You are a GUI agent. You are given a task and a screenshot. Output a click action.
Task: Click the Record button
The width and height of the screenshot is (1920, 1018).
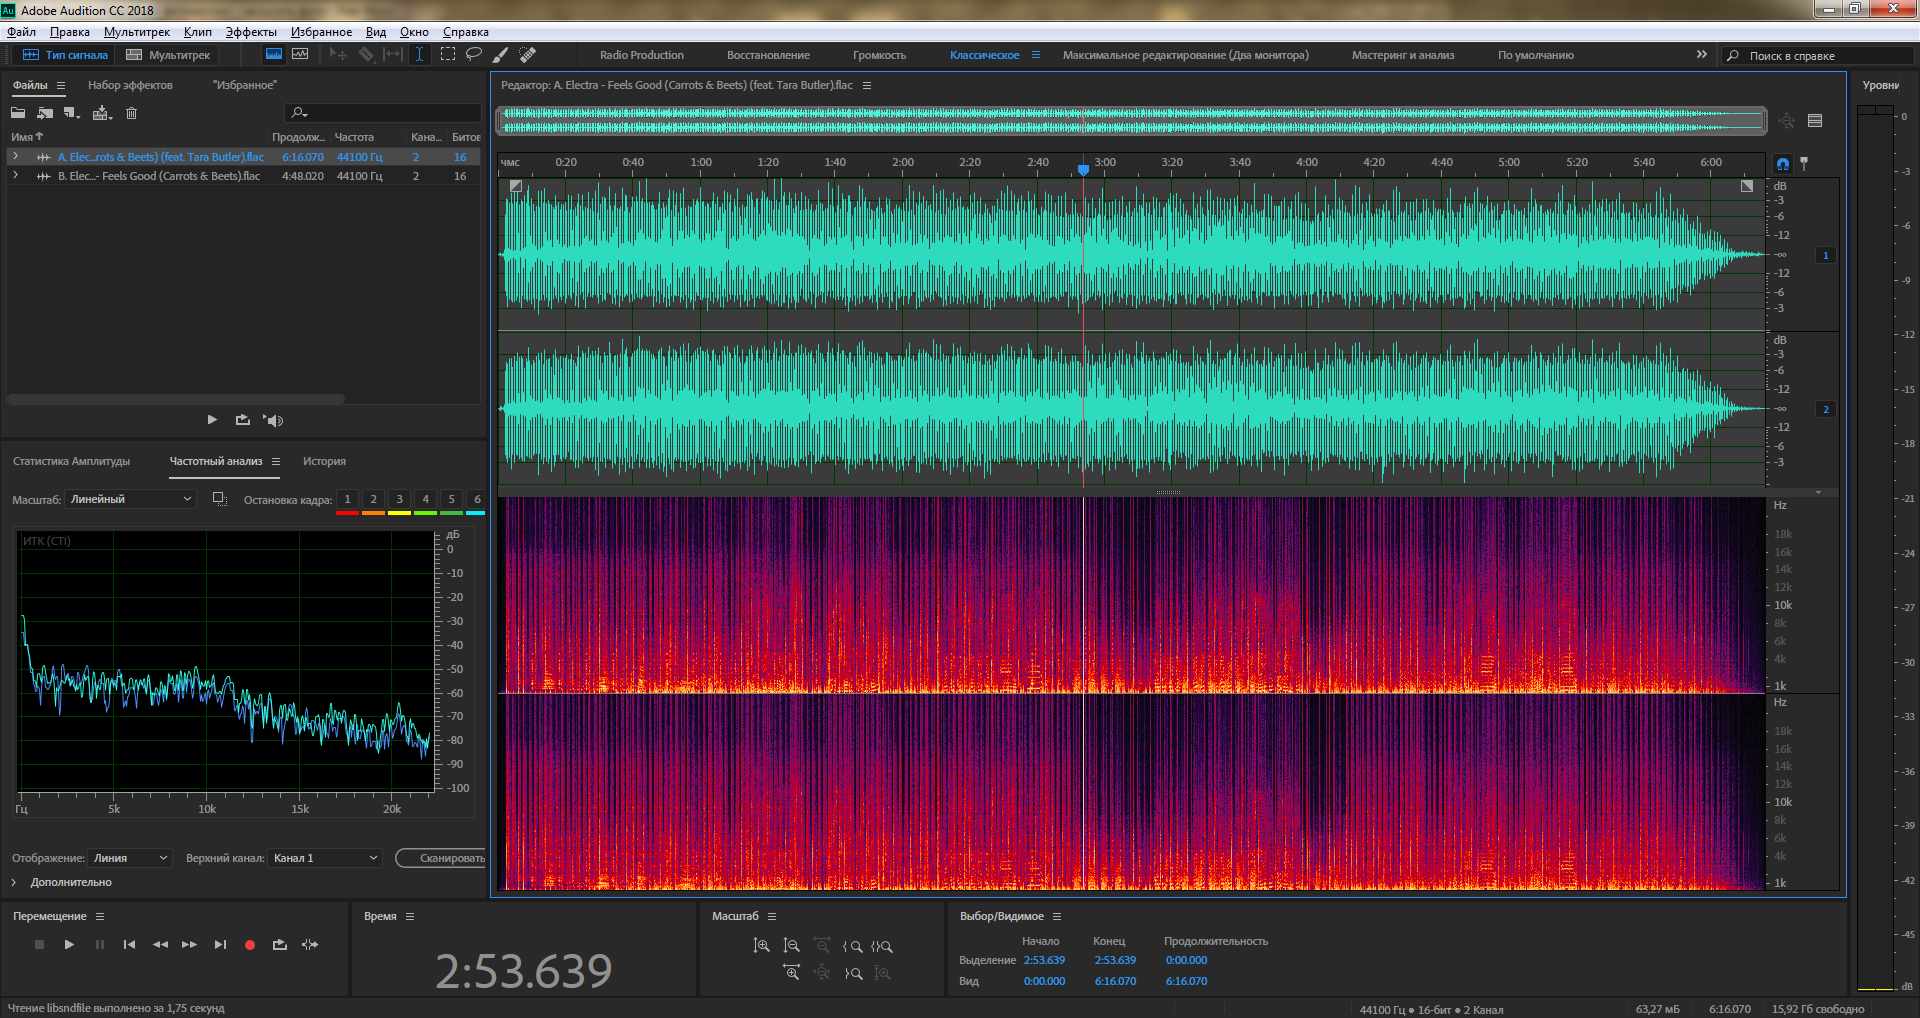click(250, 944)
